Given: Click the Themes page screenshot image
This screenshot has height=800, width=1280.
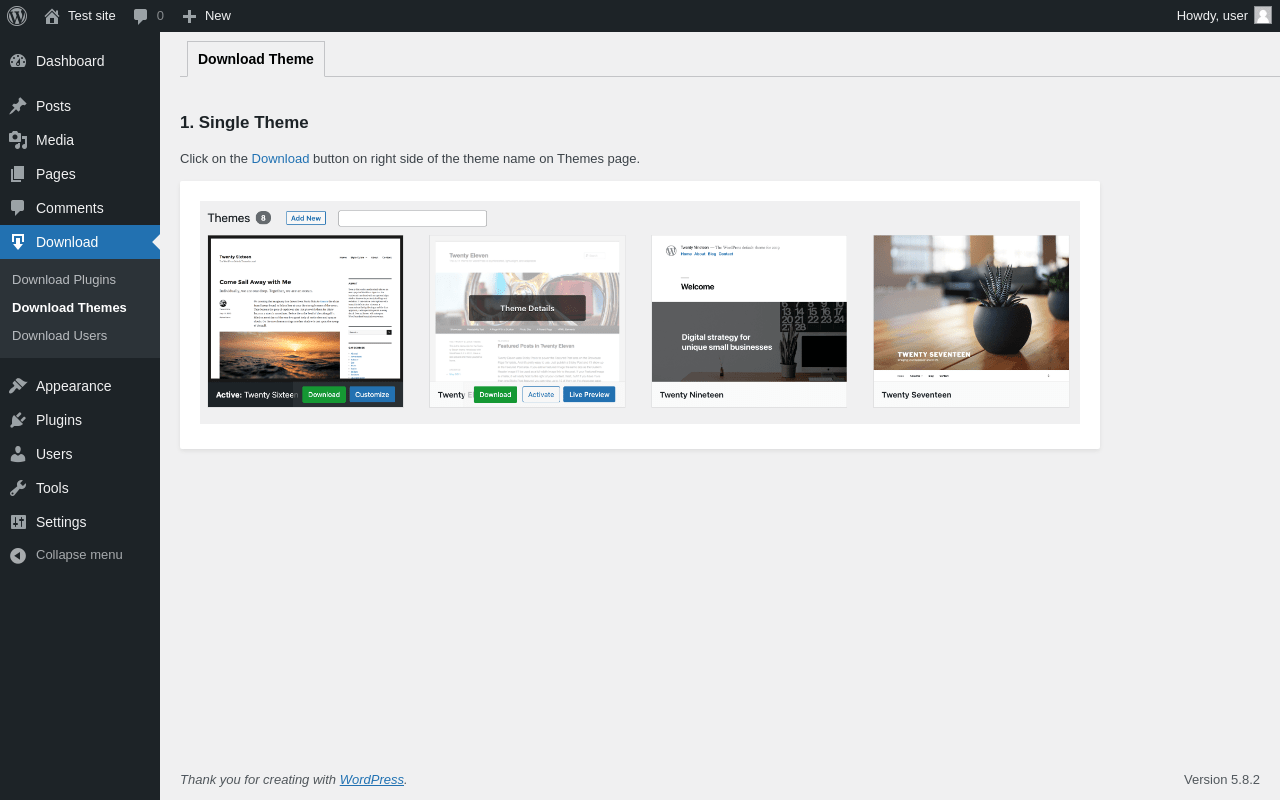Looking at the screenshot, I should pos(640,312).
